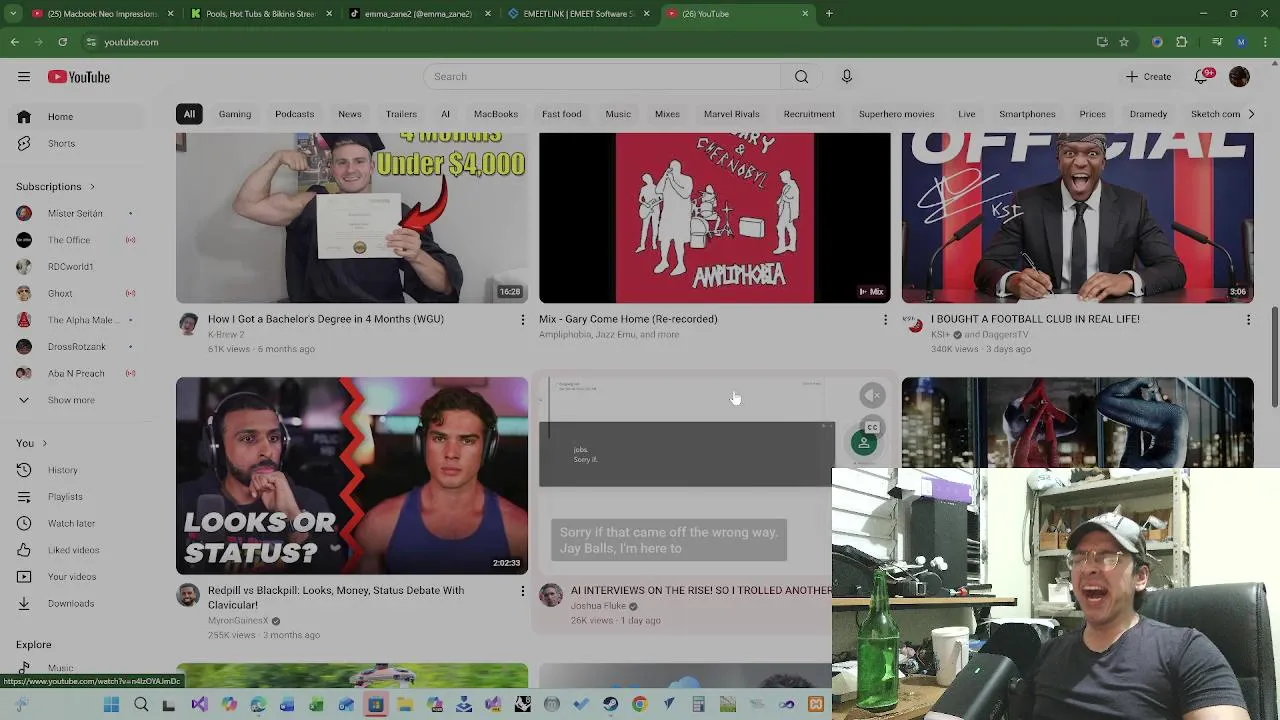Image resolution: width=1280 pixels, height=720 pixels.
Task: Bookmark this page with the star
Action: point(1124,42)
